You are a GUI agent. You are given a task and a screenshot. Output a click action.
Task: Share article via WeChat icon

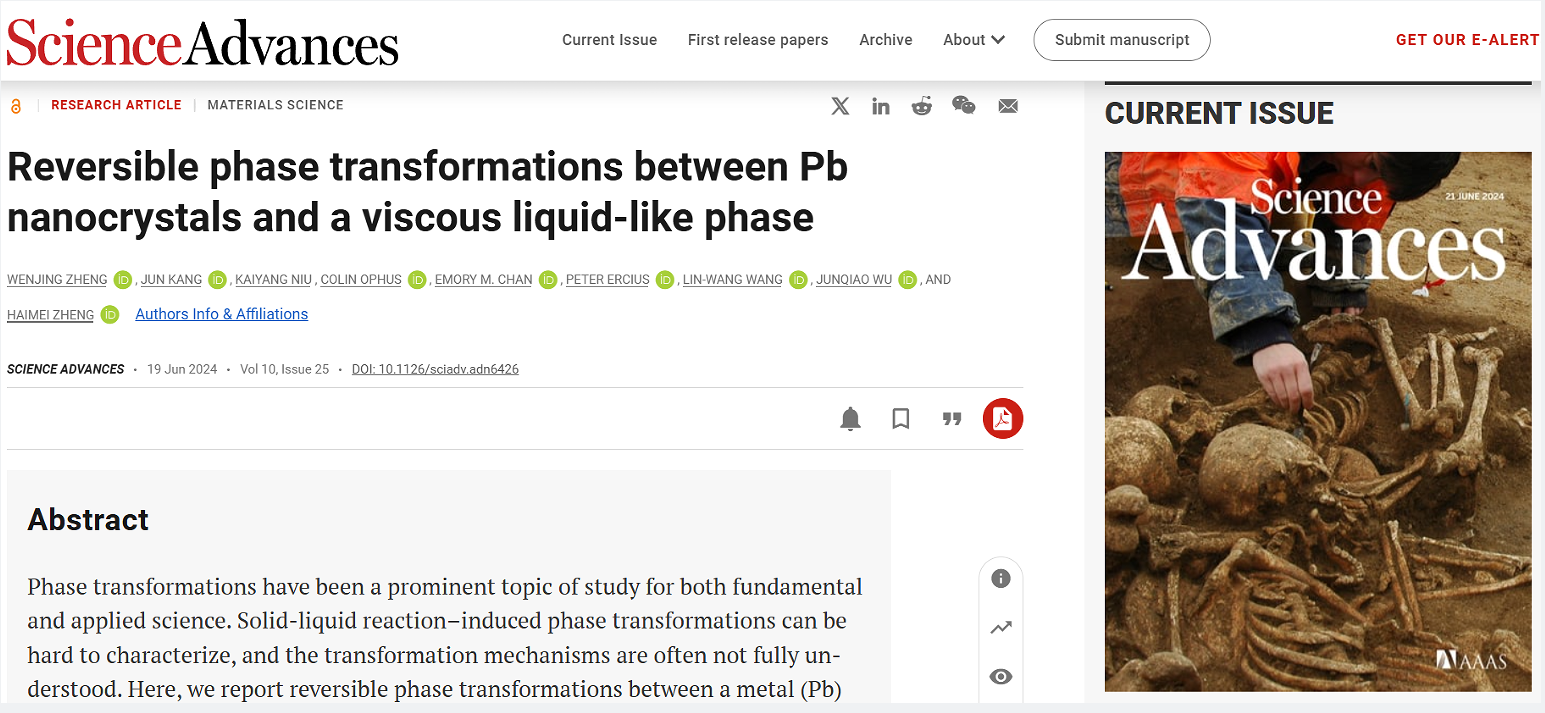963,106
